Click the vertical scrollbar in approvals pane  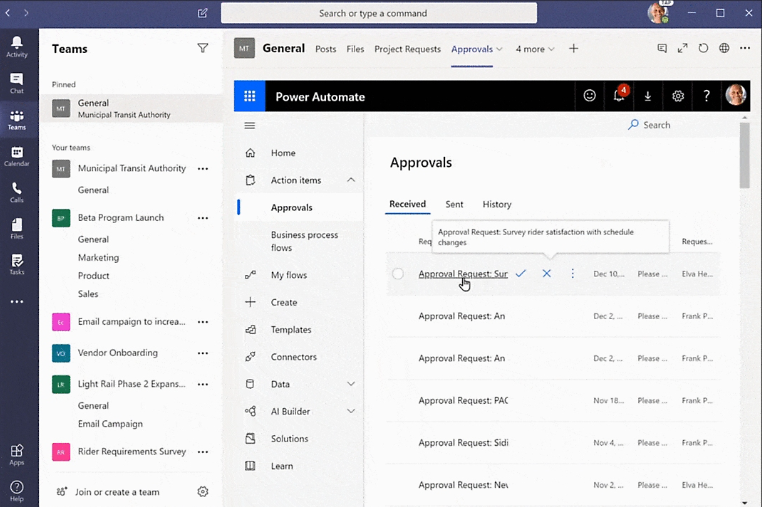click(745, 155)
